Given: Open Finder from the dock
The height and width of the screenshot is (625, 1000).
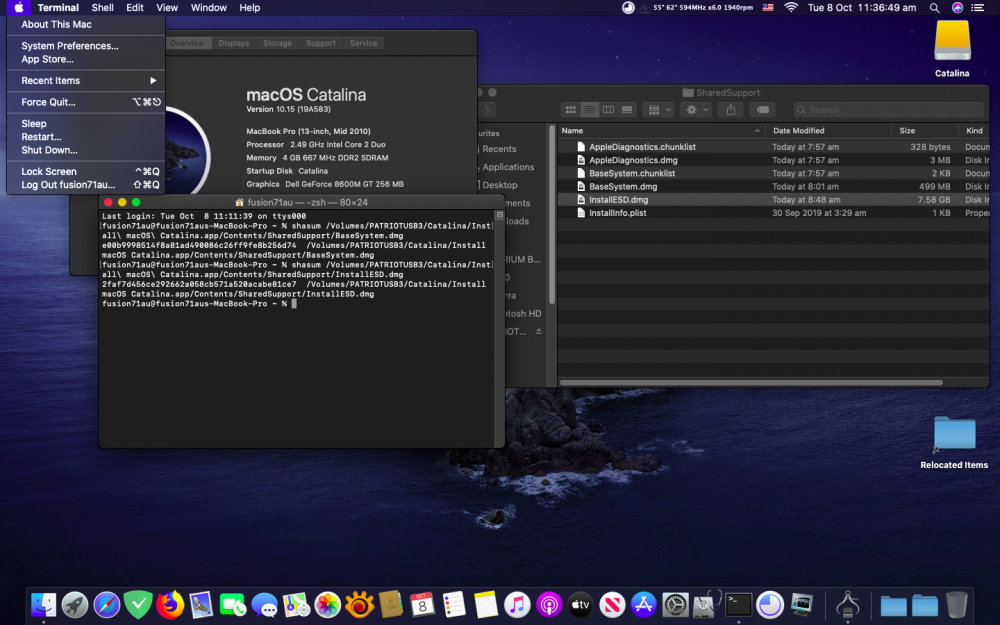Looking at the screenshot, I should coord(43,604).
